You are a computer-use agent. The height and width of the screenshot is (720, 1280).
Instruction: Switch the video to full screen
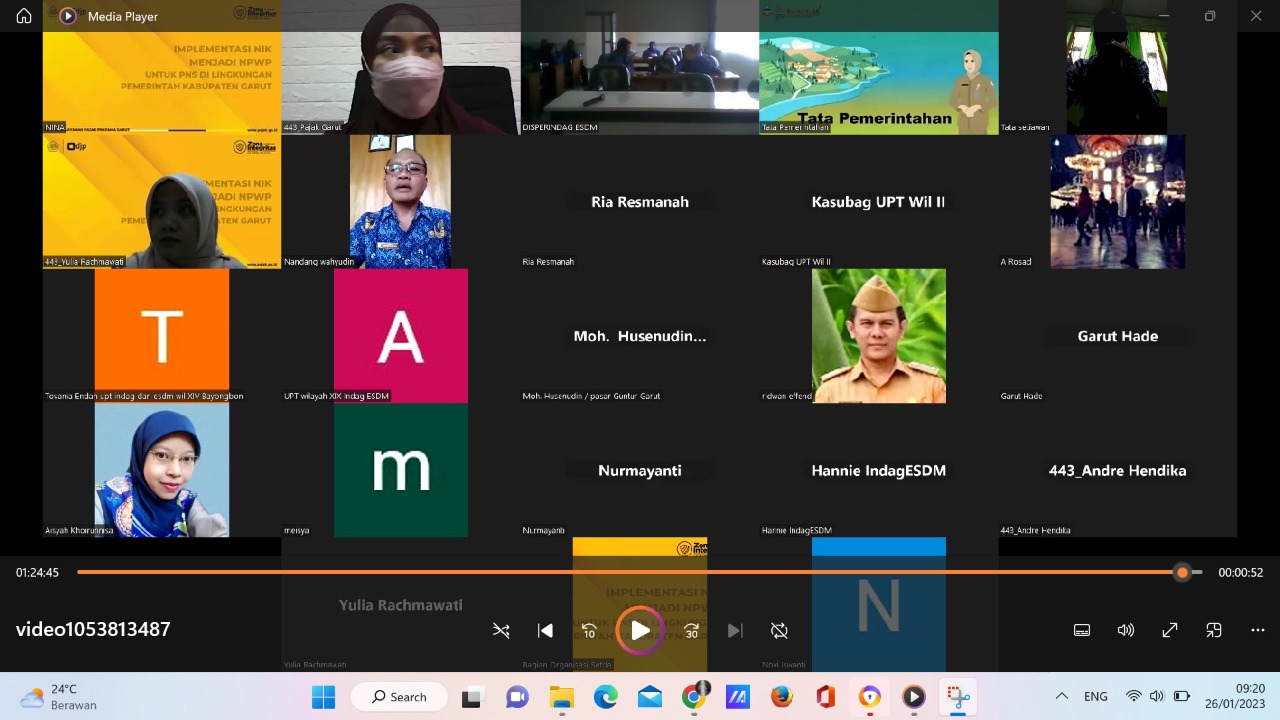tap(1169, 630)
